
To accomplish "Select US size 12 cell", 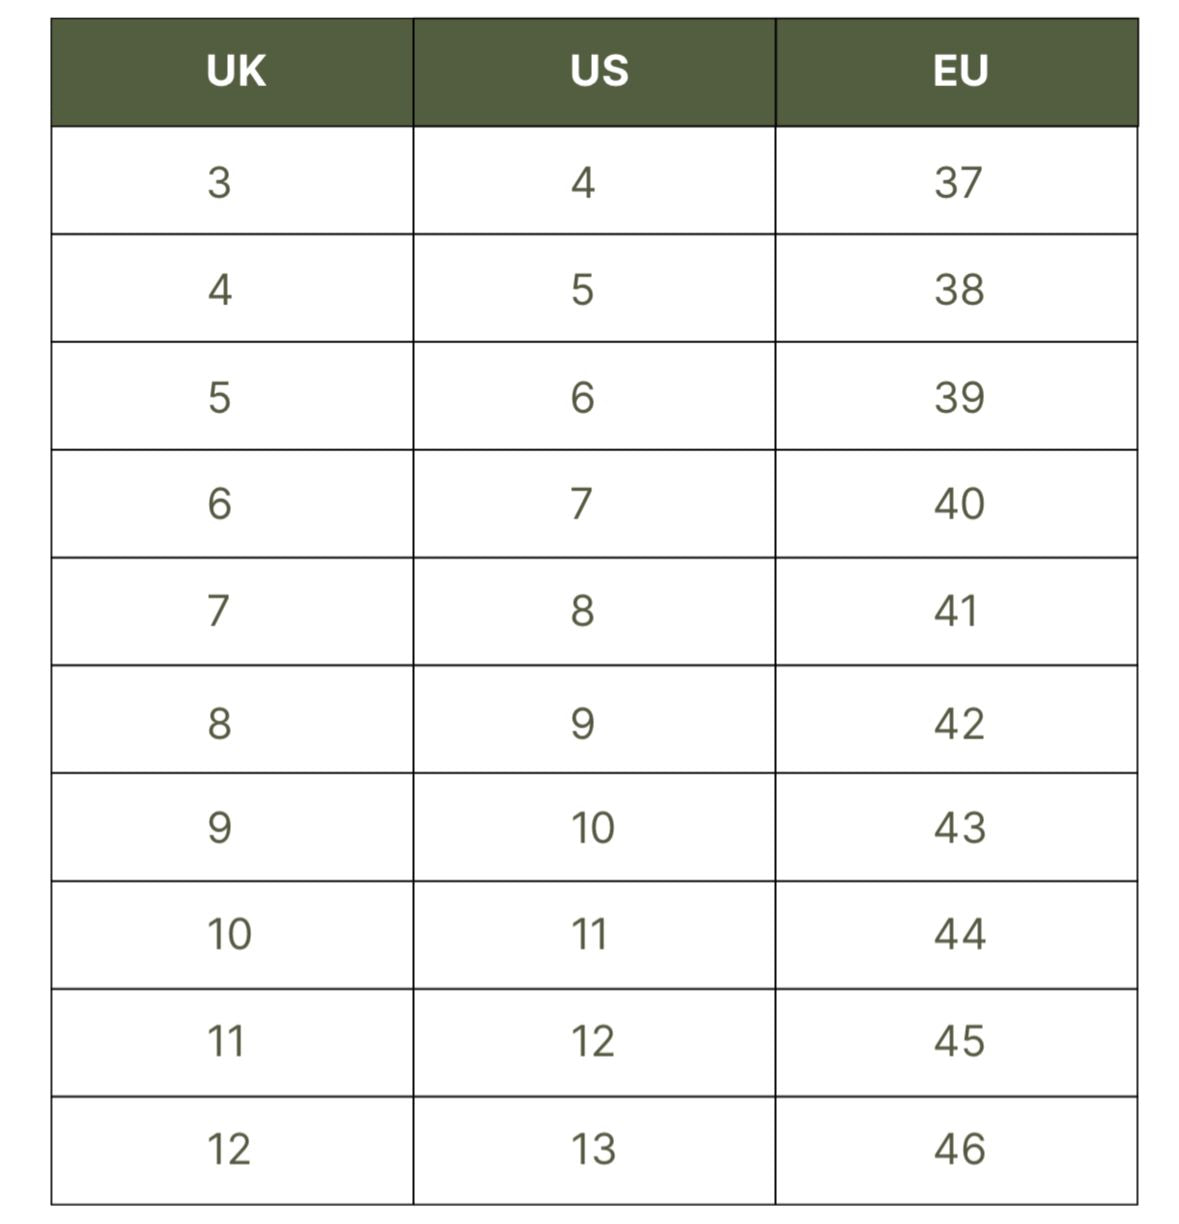I will 592,1042.
